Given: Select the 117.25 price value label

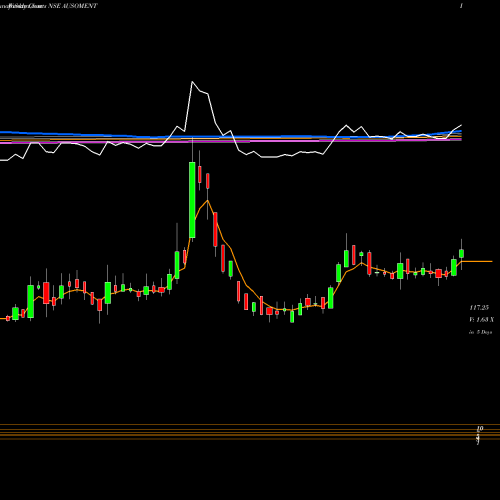Looking at the screenshot, I should point(479,307).
